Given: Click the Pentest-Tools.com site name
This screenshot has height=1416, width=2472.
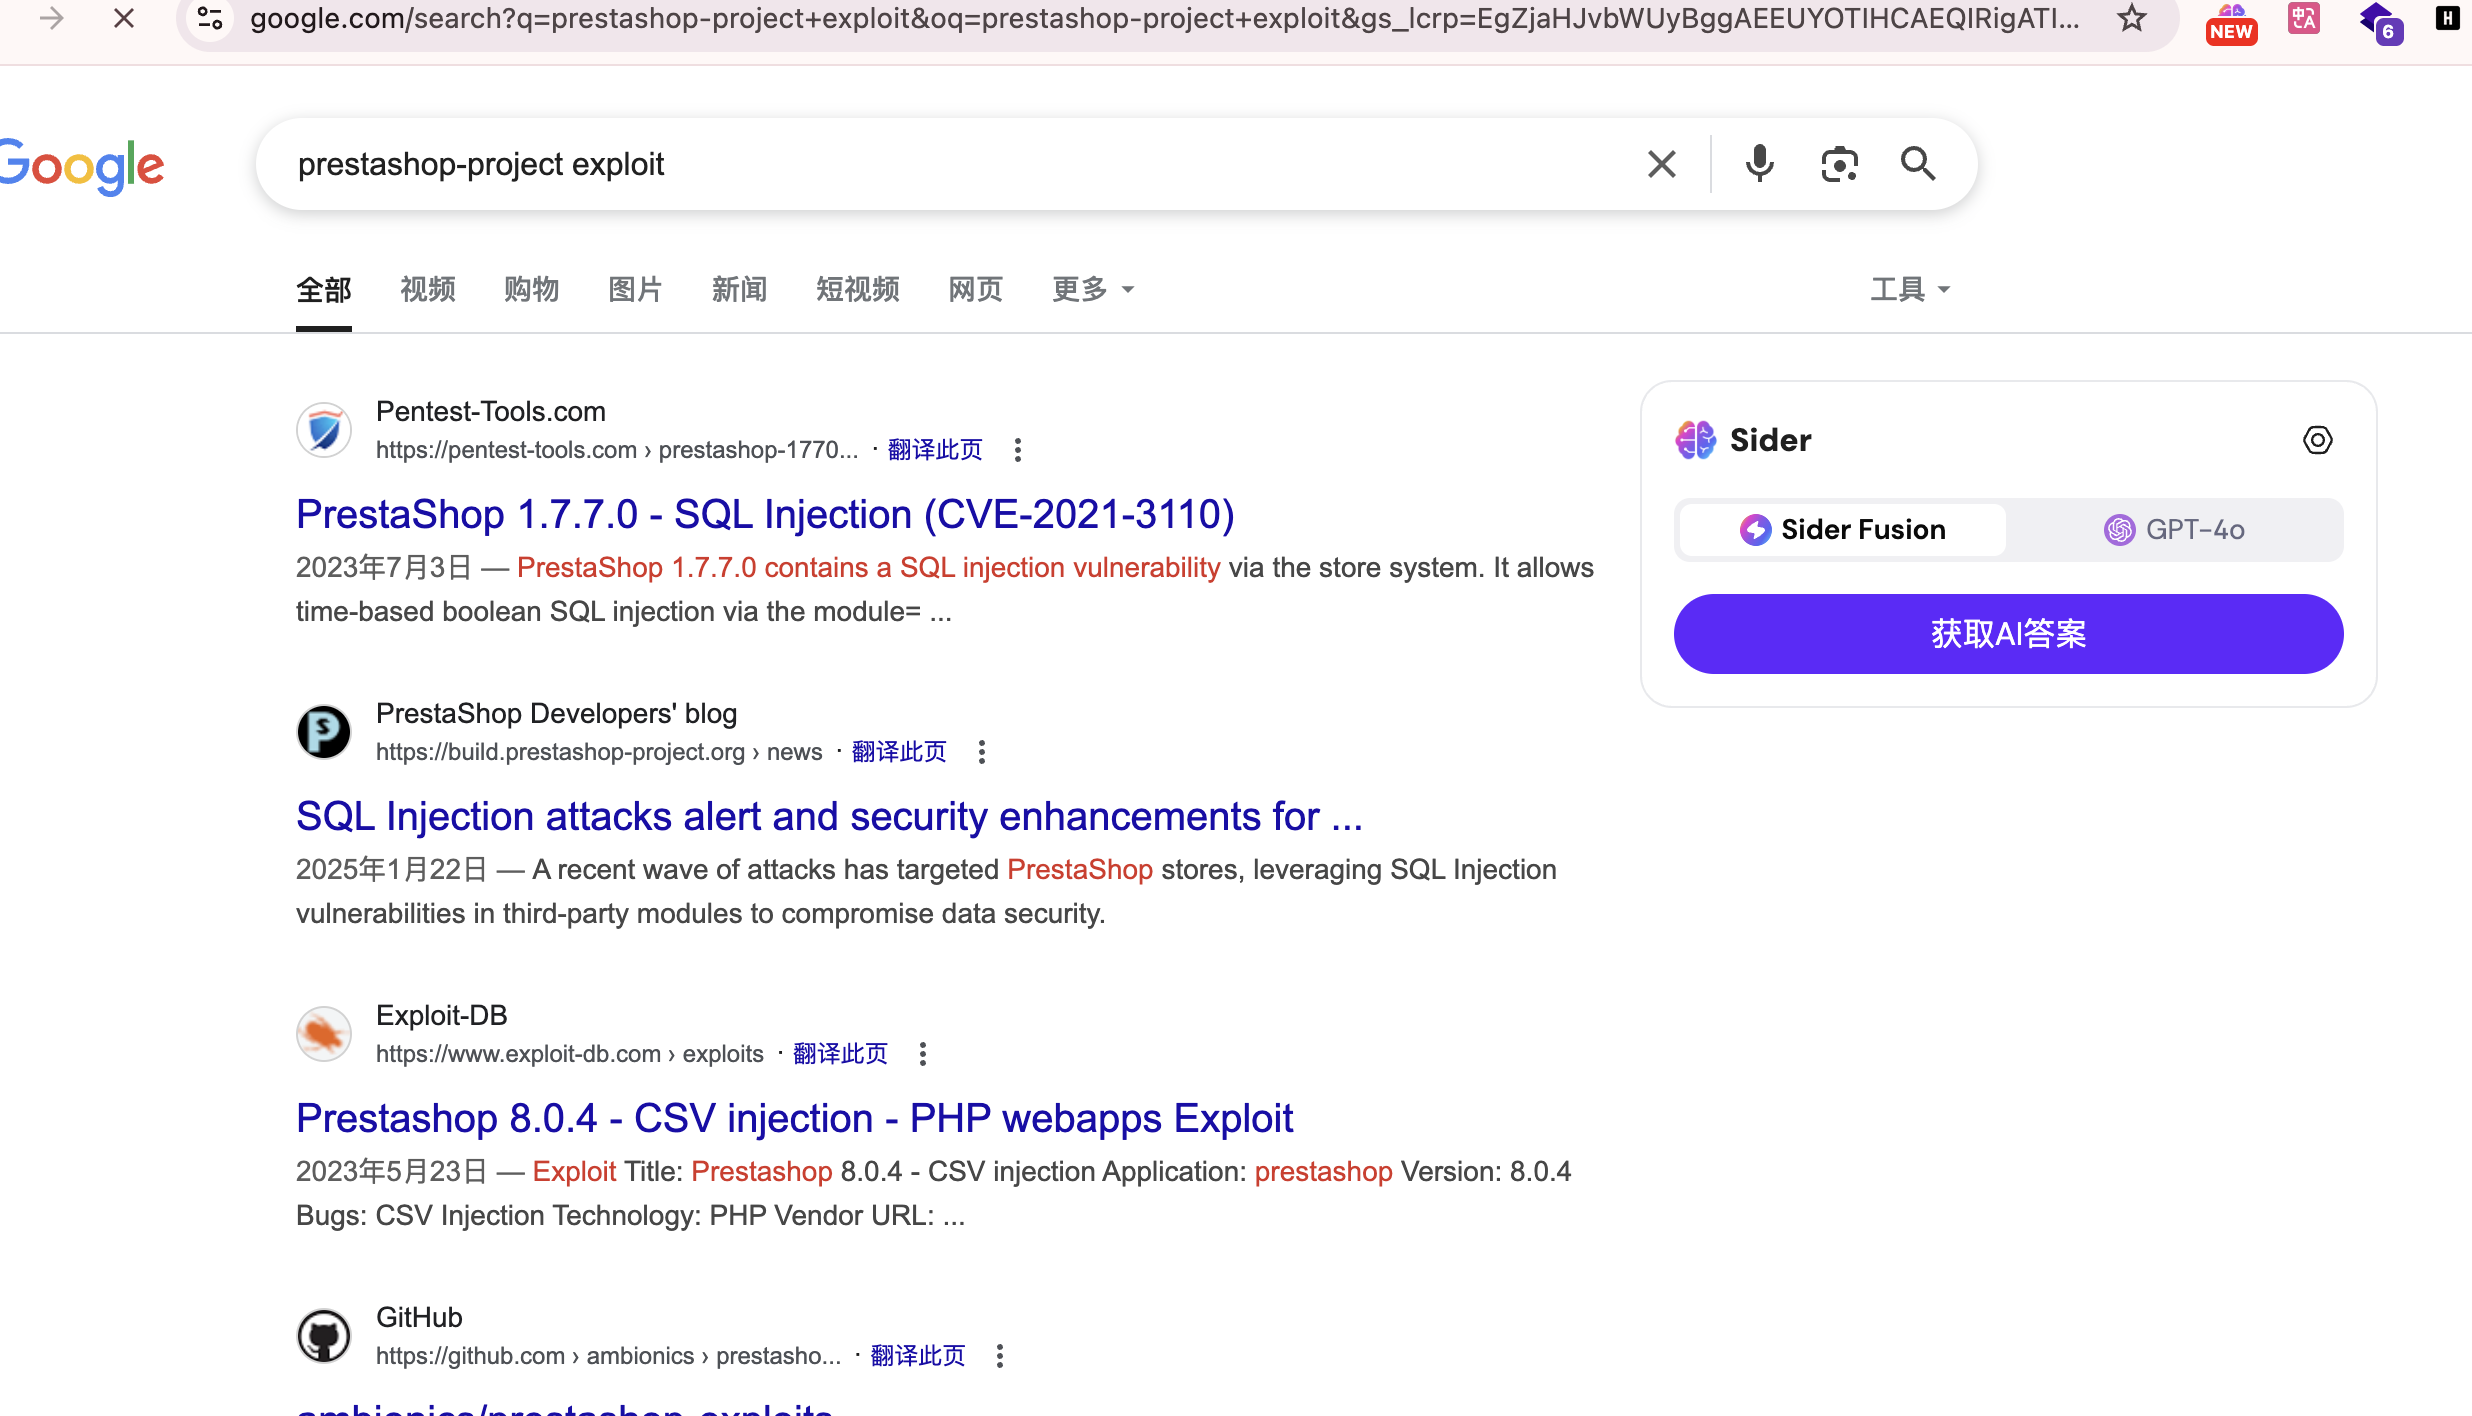Looking at the screenshot, I should pyautogui.click(x=491, y=412).
